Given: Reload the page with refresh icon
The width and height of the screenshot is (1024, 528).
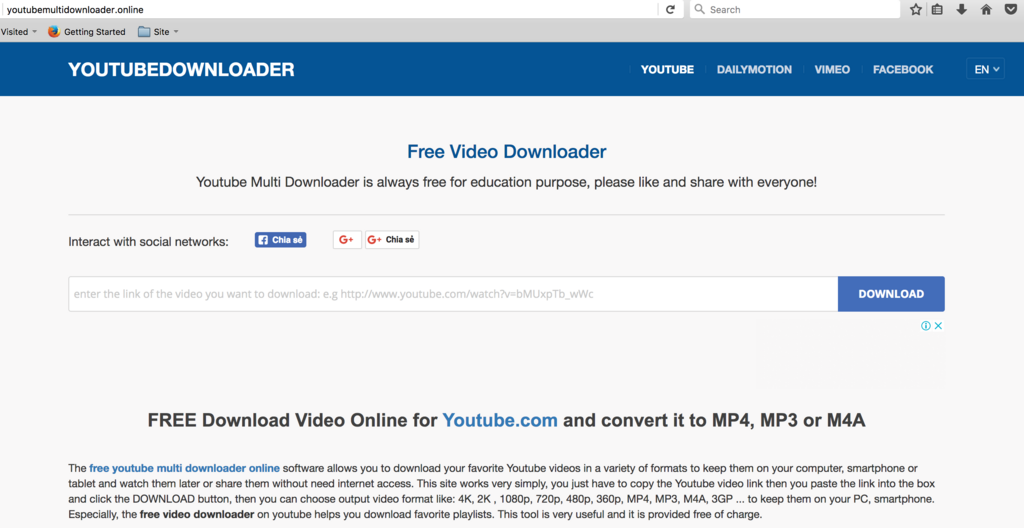Looking at the screenshot, I should (670, 9).
